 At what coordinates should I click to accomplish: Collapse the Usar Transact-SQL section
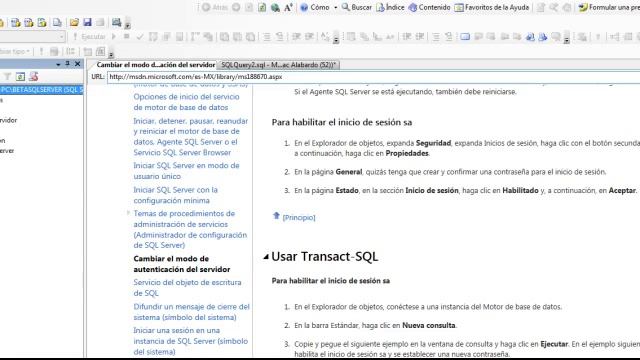click(266, 257)
